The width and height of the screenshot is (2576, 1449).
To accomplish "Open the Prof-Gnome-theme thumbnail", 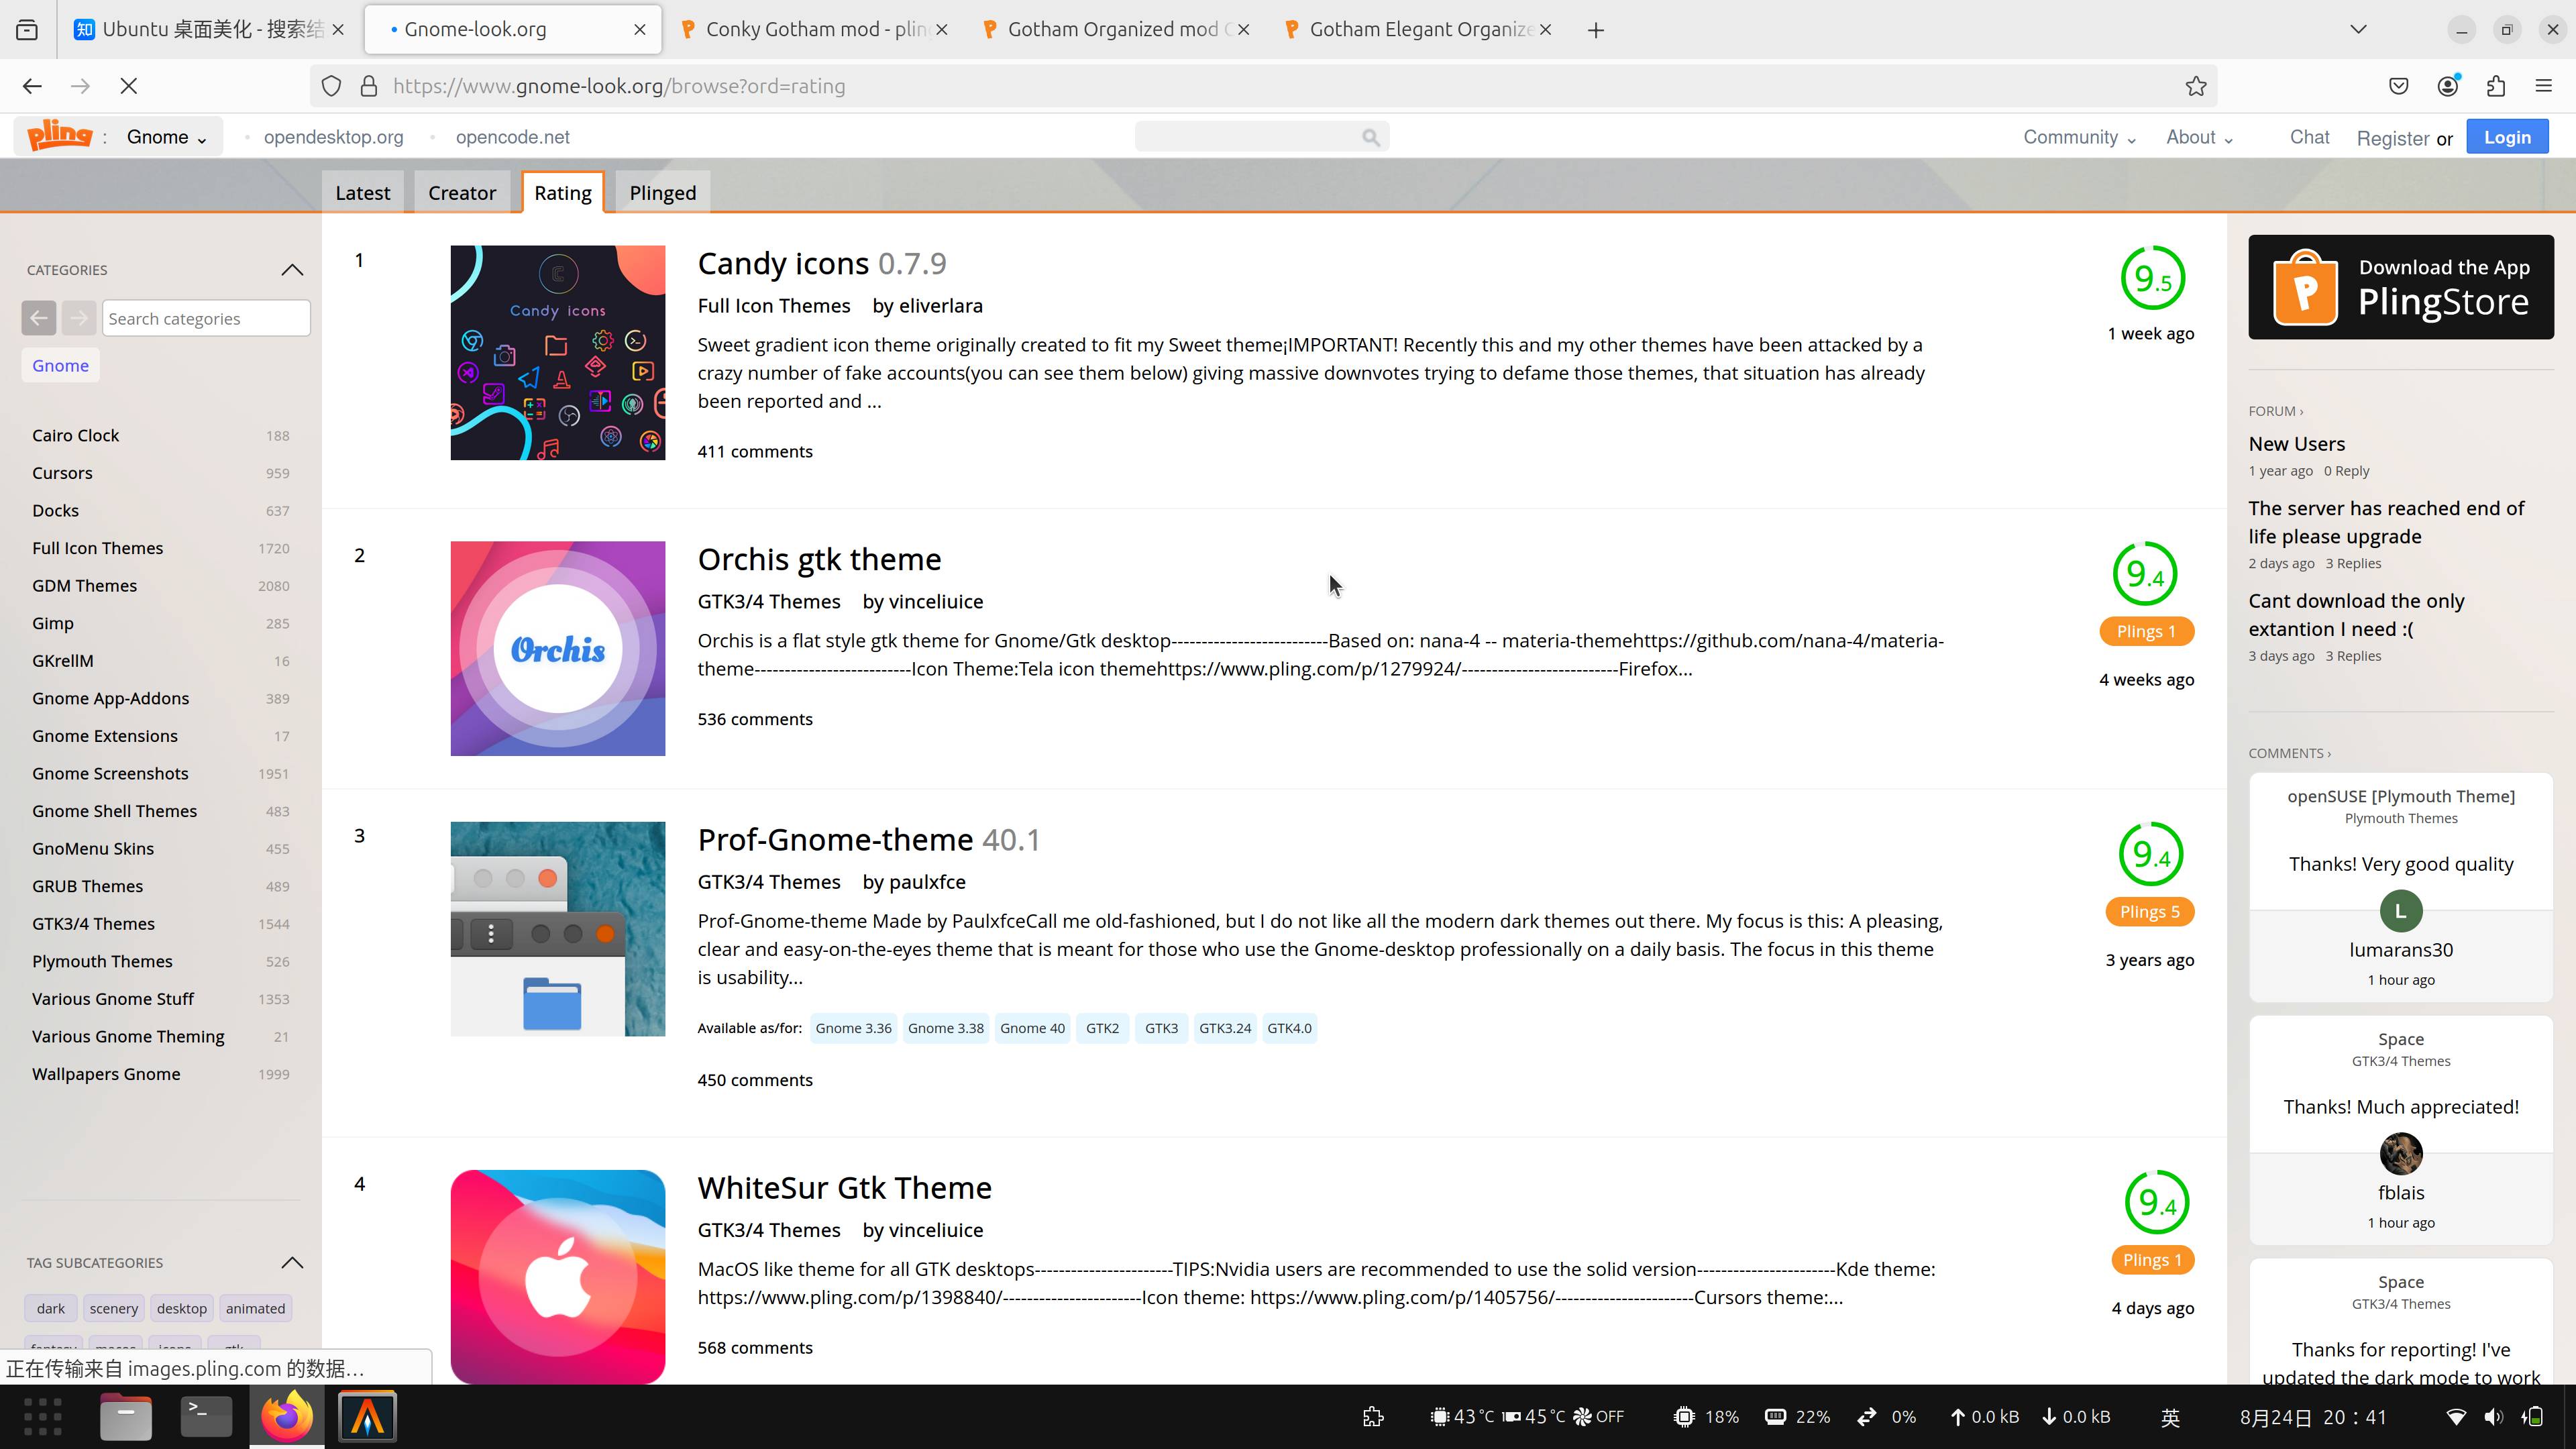I will click(x=558, y=929).
